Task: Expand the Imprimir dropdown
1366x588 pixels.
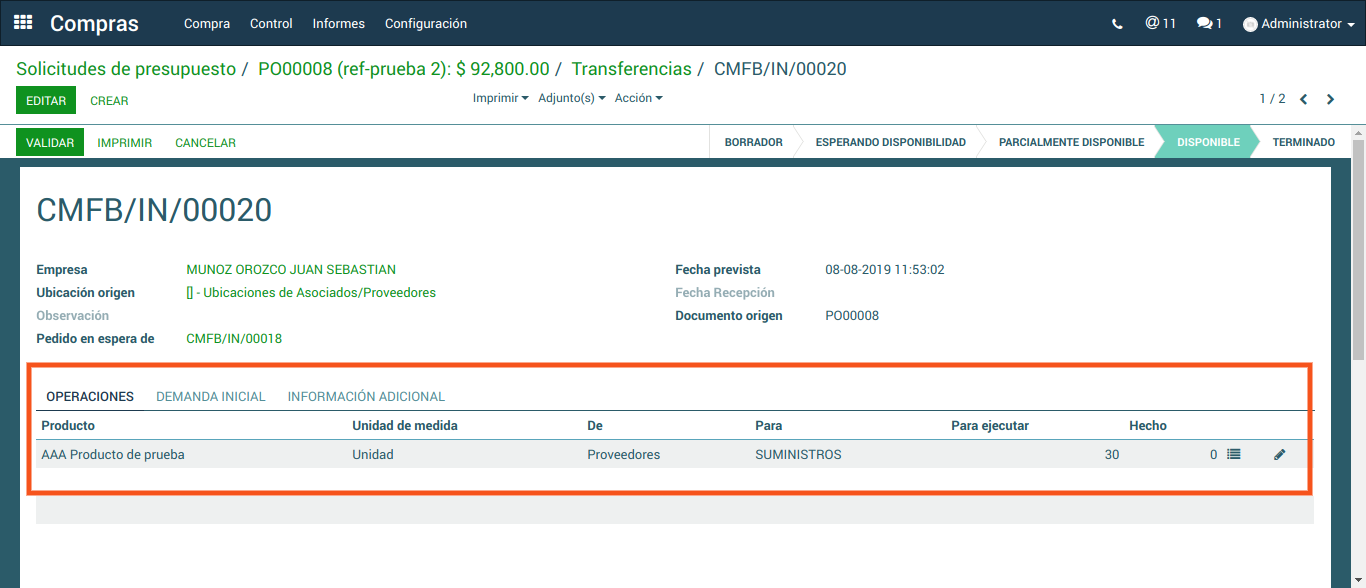Action: tap(500, 98)
